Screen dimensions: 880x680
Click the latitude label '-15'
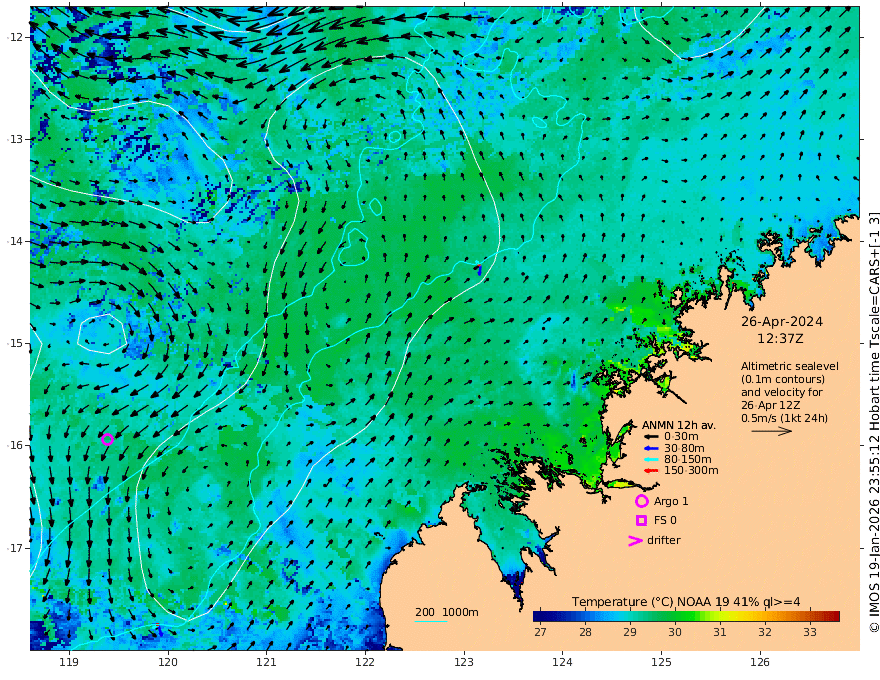pos(13,343)
